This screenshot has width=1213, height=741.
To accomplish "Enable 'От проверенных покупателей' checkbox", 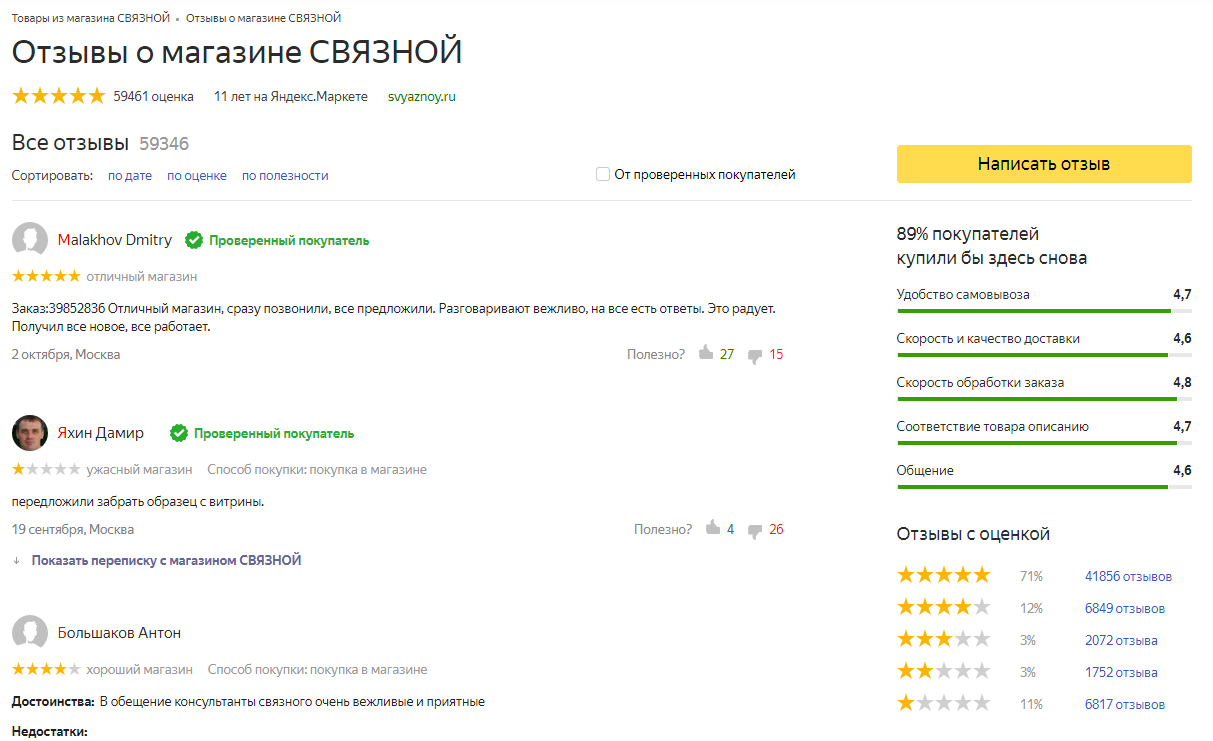I will [603, 174].
